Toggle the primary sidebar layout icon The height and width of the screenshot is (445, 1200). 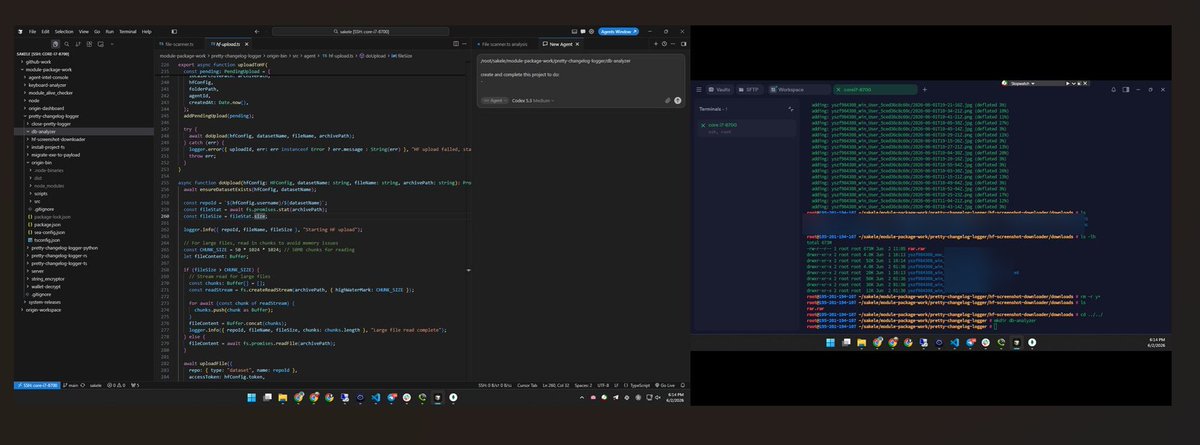pos(174,31)
